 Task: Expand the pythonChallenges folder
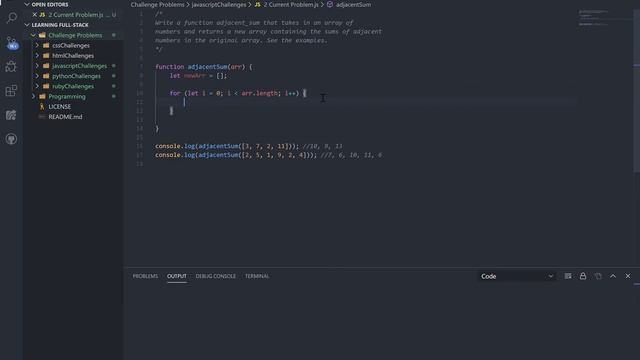(37, 76)
